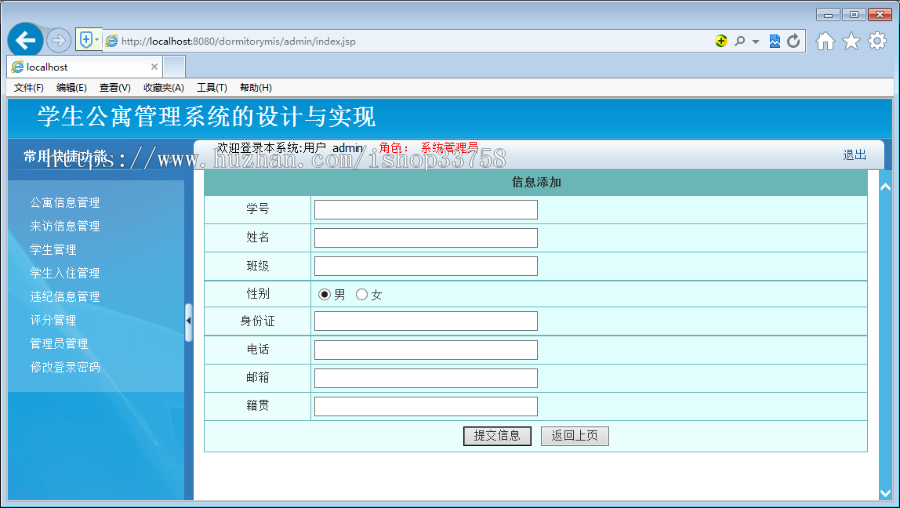This screenshot has height=508, width=900.
Task: Click the page scrollbar down arrow
Action: coord(886,493)
